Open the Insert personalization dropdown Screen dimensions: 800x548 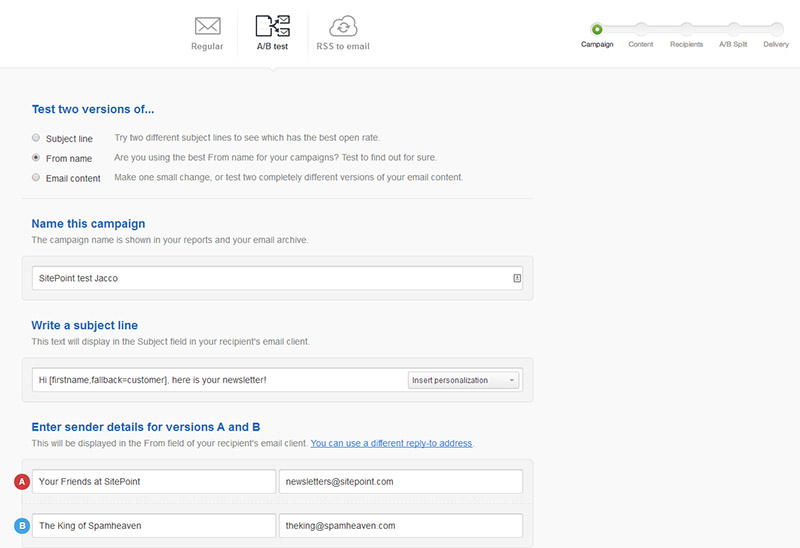[463, 380]
